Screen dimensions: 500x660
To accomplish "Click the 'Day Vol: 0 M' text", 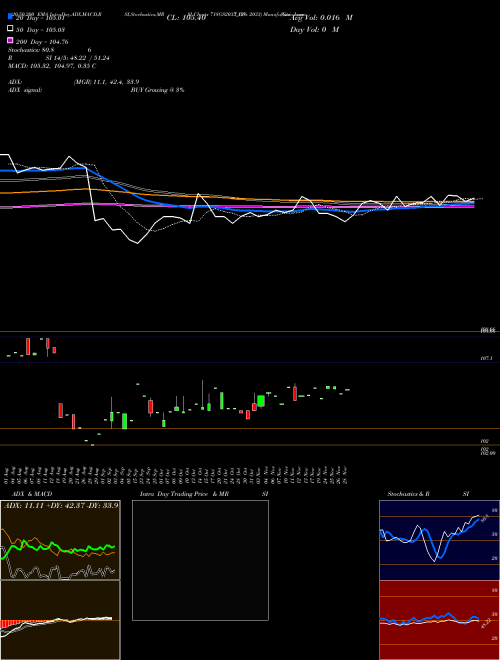I will coord(314,29).
